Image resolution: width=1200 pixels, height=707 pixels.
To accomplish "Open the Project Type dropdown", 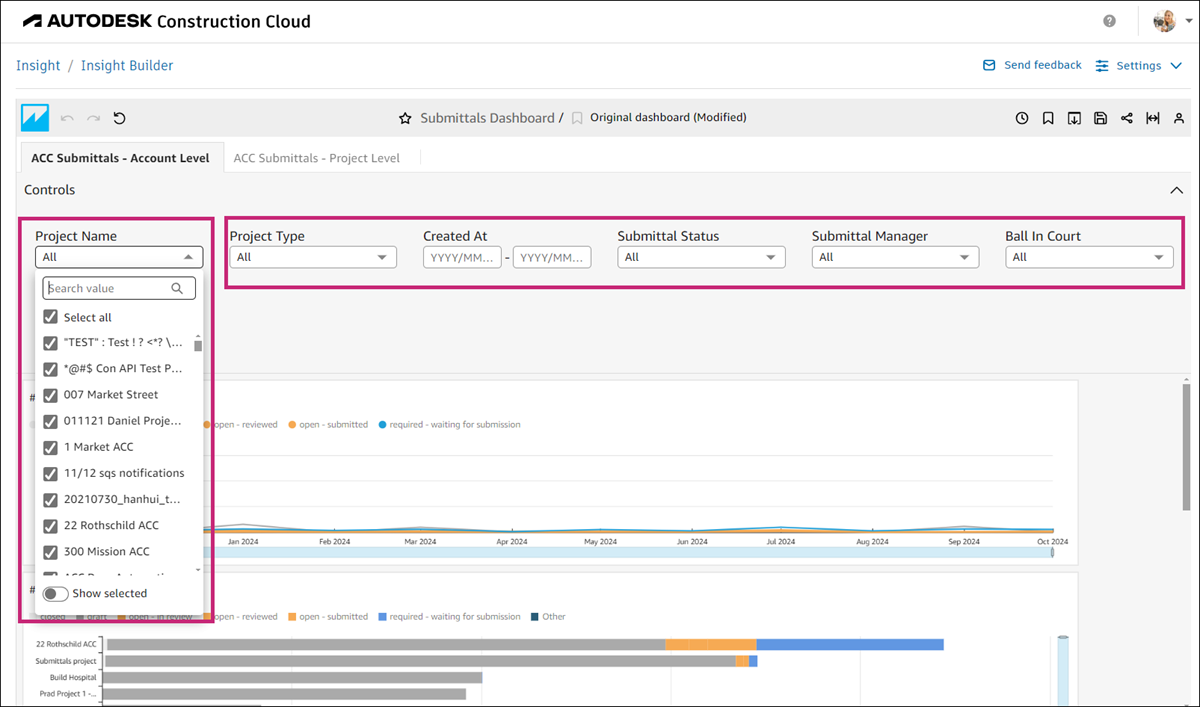I will point(313,257).
